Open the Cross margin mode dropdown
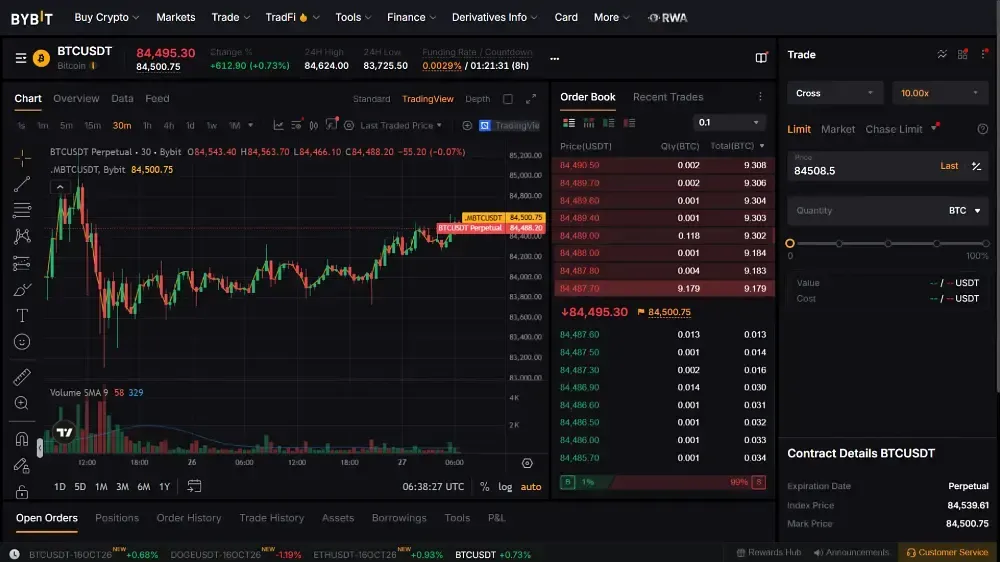Viewport: 1000px width, 562px height. (834, 93)
